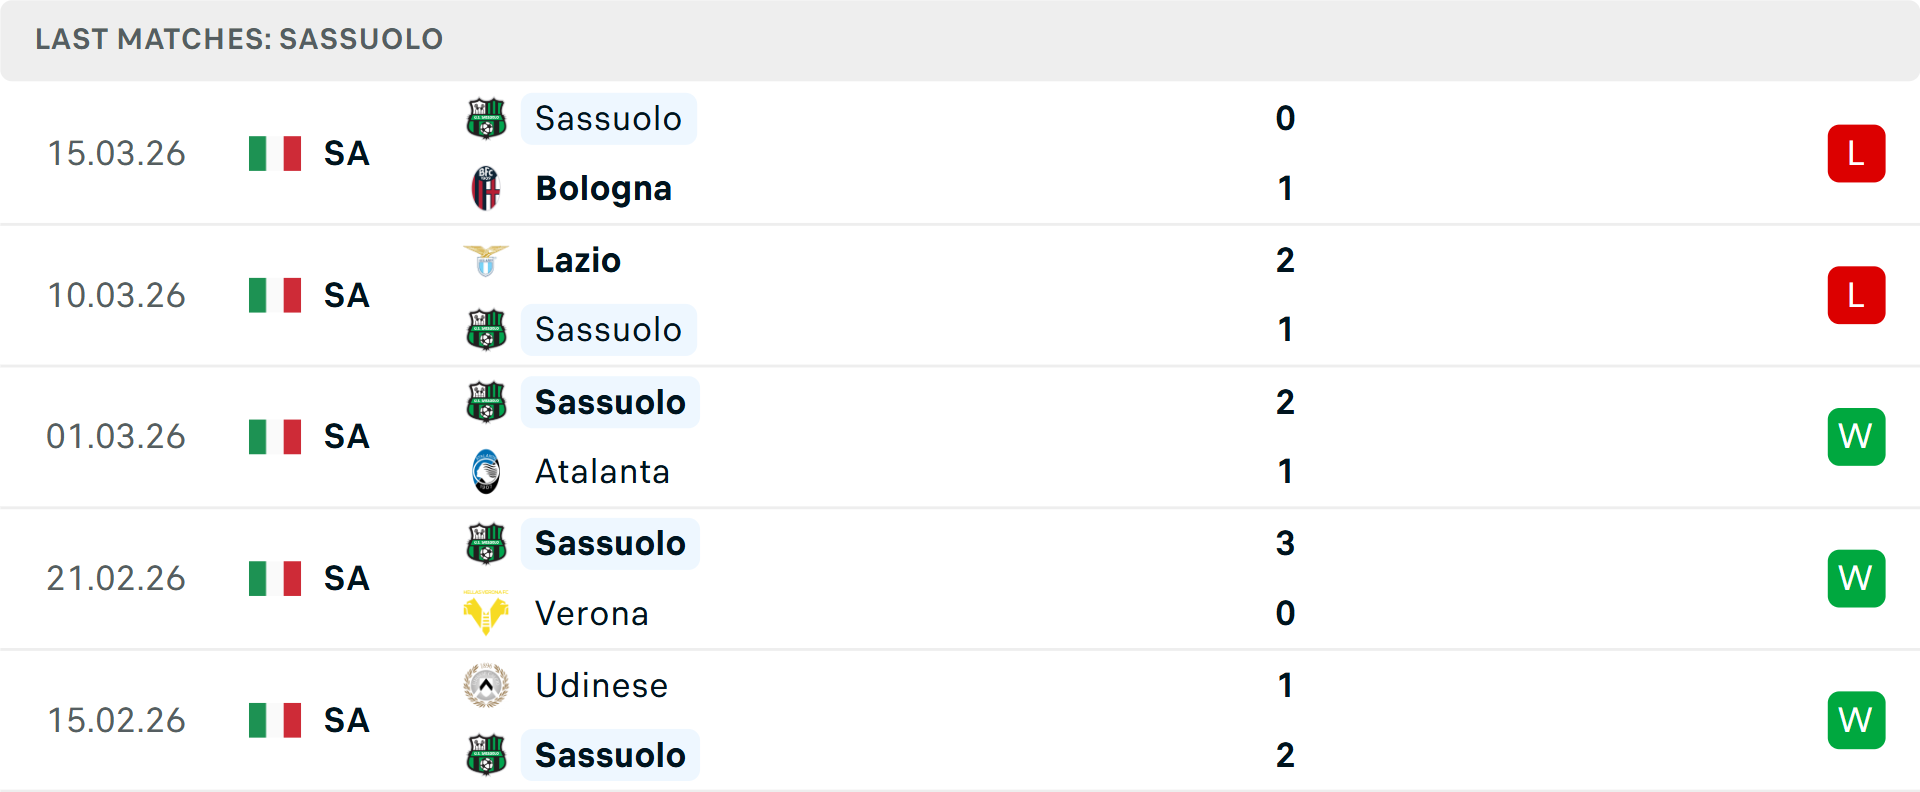Click the Bologna team name

pyautogui.click(x=603, y=188)
